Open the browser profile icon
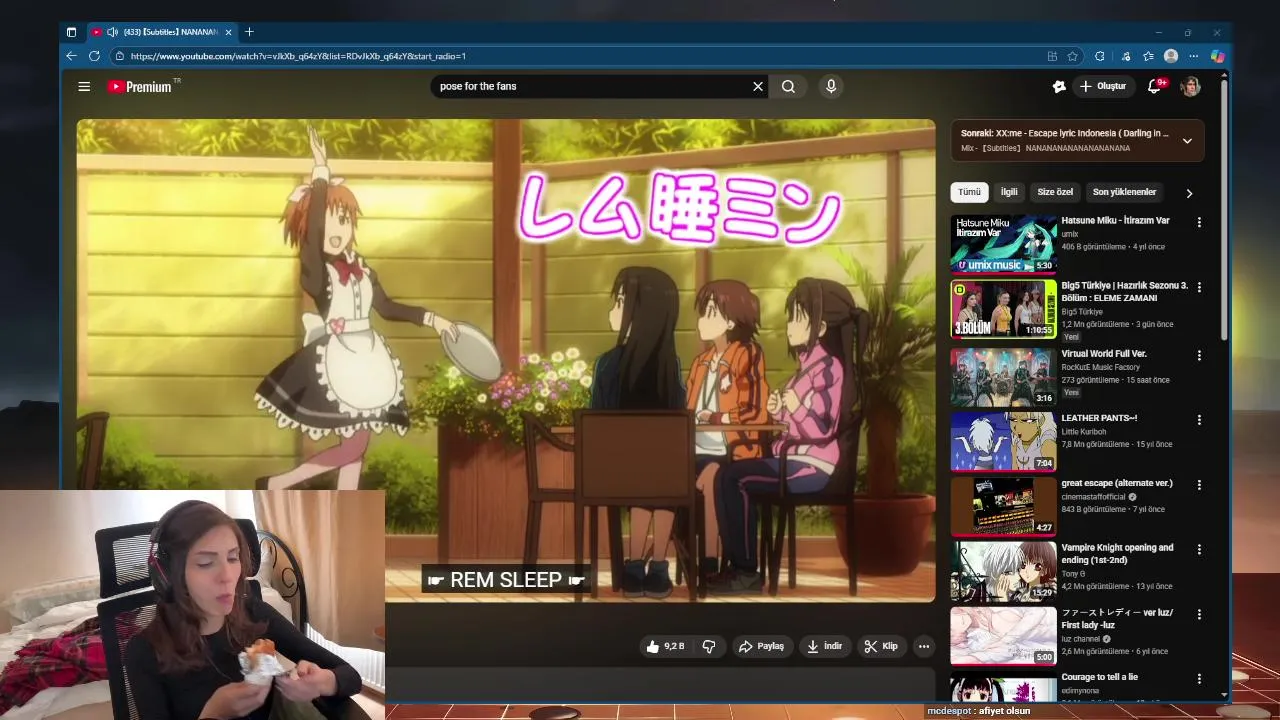The width and height of the screenshot is (1280, 720). coord(1171,56)
